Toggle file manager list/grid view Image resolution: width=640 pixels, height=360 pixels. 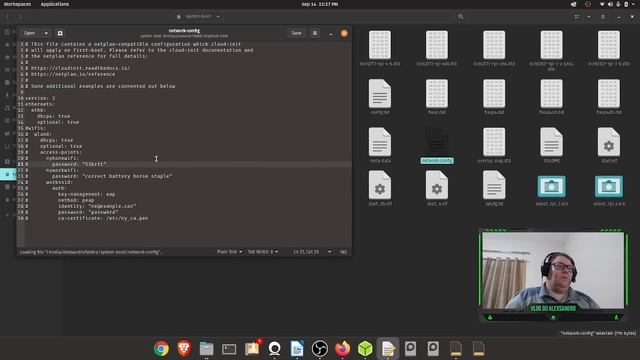pos(577,17)
